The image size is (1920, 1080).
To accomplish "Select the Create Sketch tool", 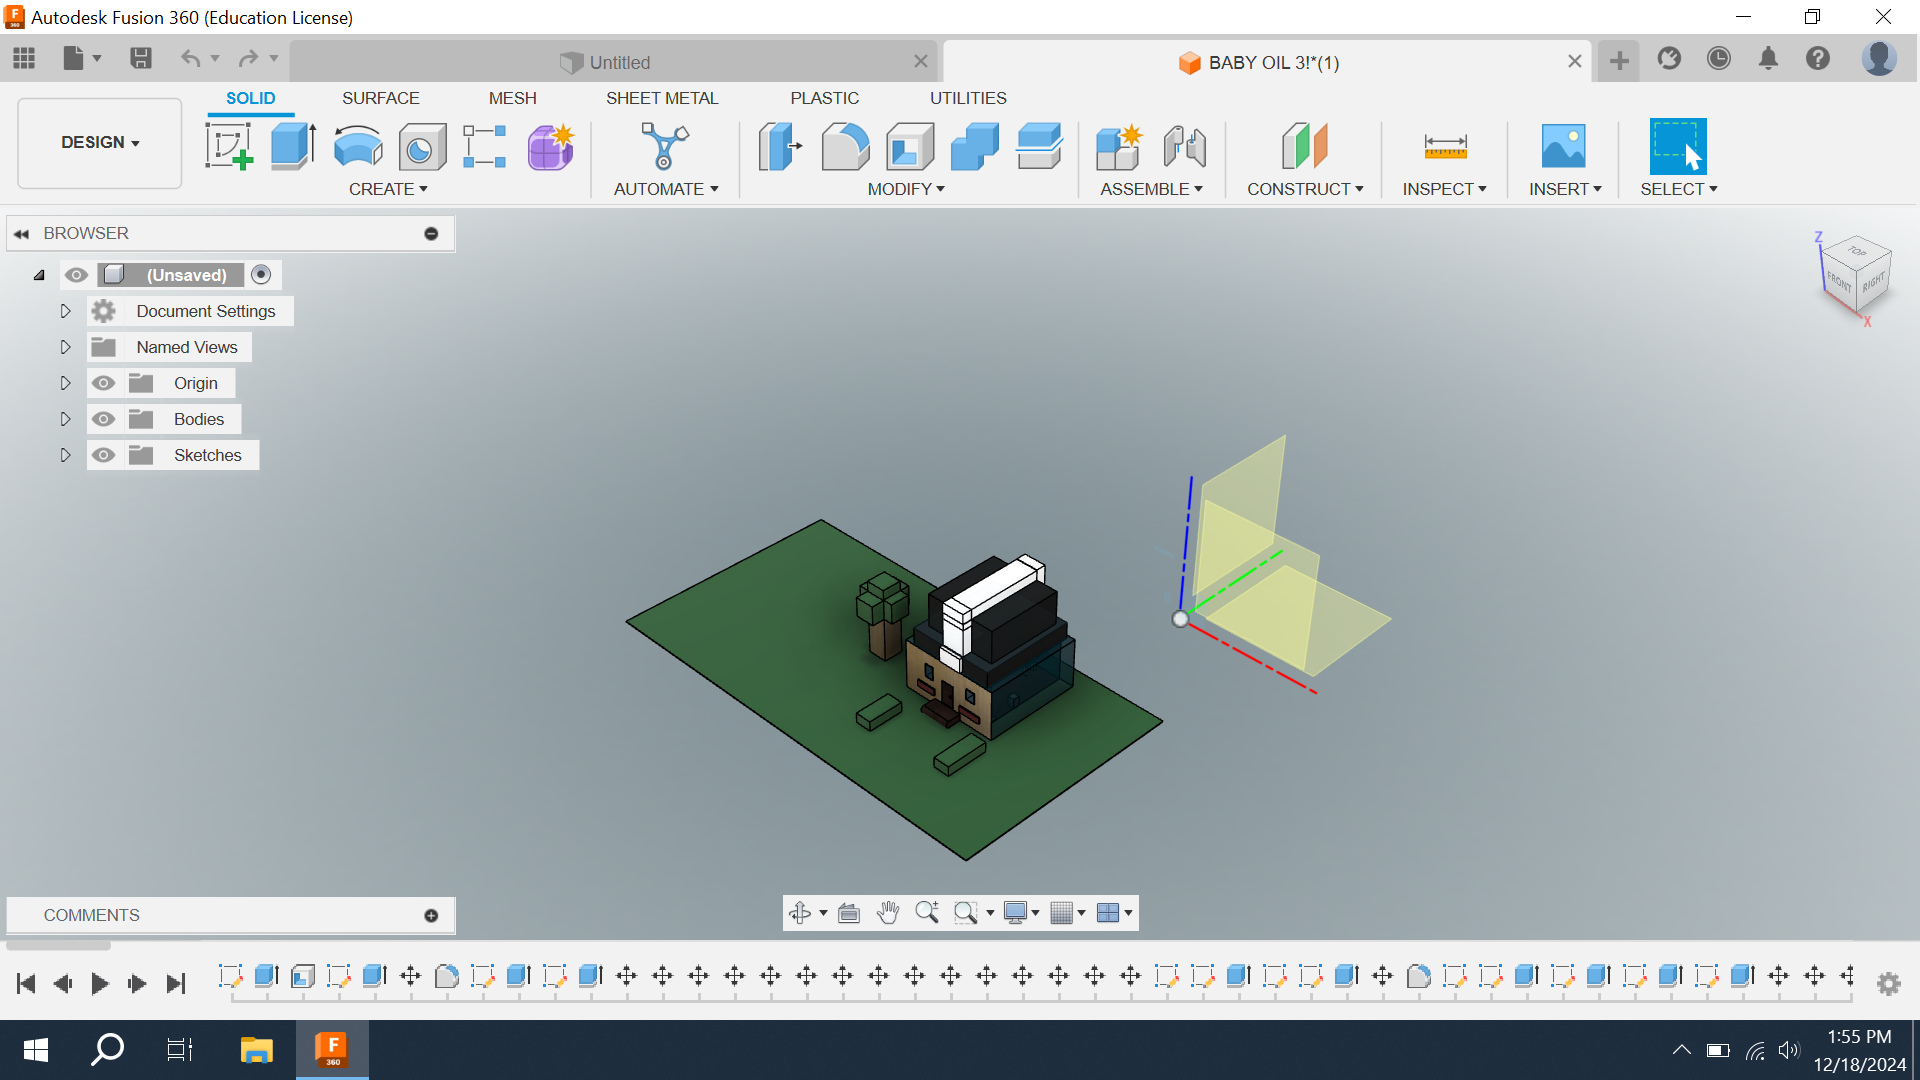I will click(229, 146).
